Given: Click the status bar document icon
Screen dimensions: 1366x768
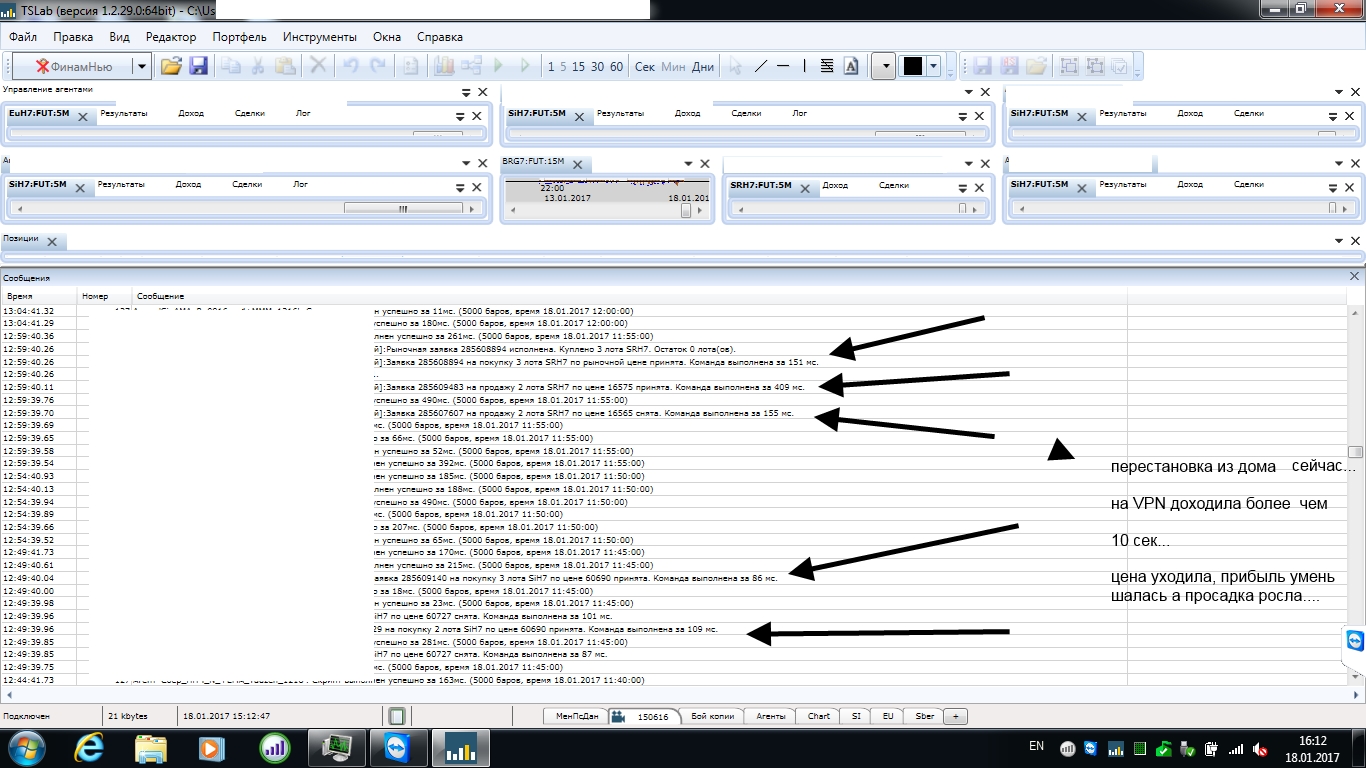Looking at the screenshot, I should point(396,716).
